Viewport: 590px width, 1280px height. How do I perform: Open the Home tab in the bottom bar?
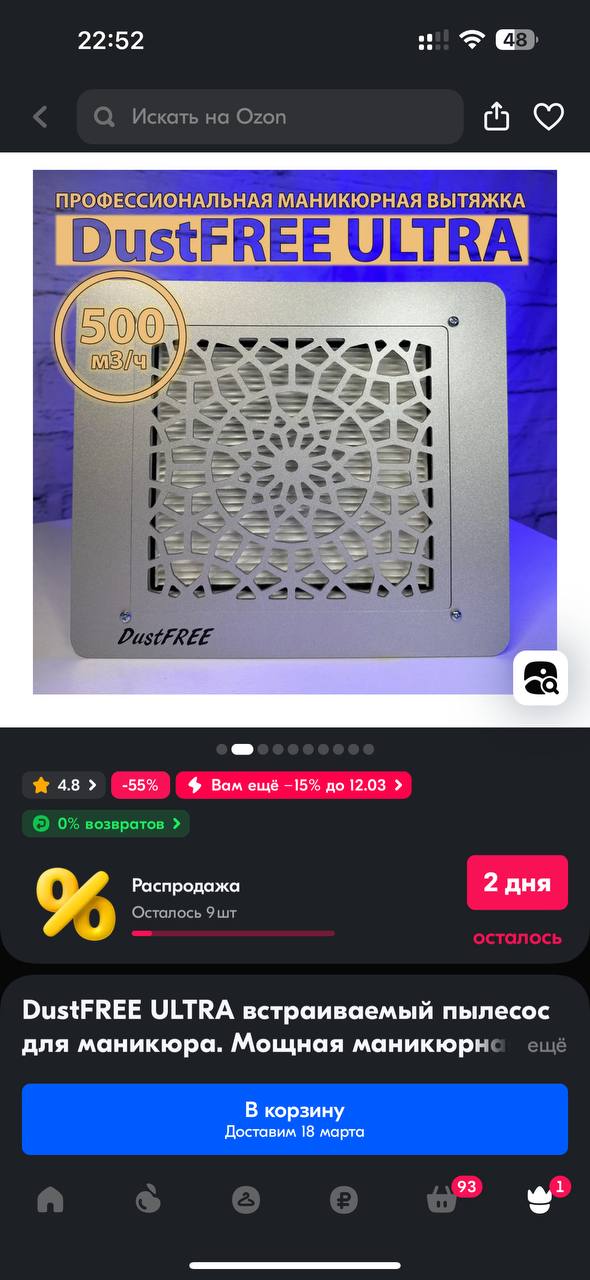[50, 1199]
